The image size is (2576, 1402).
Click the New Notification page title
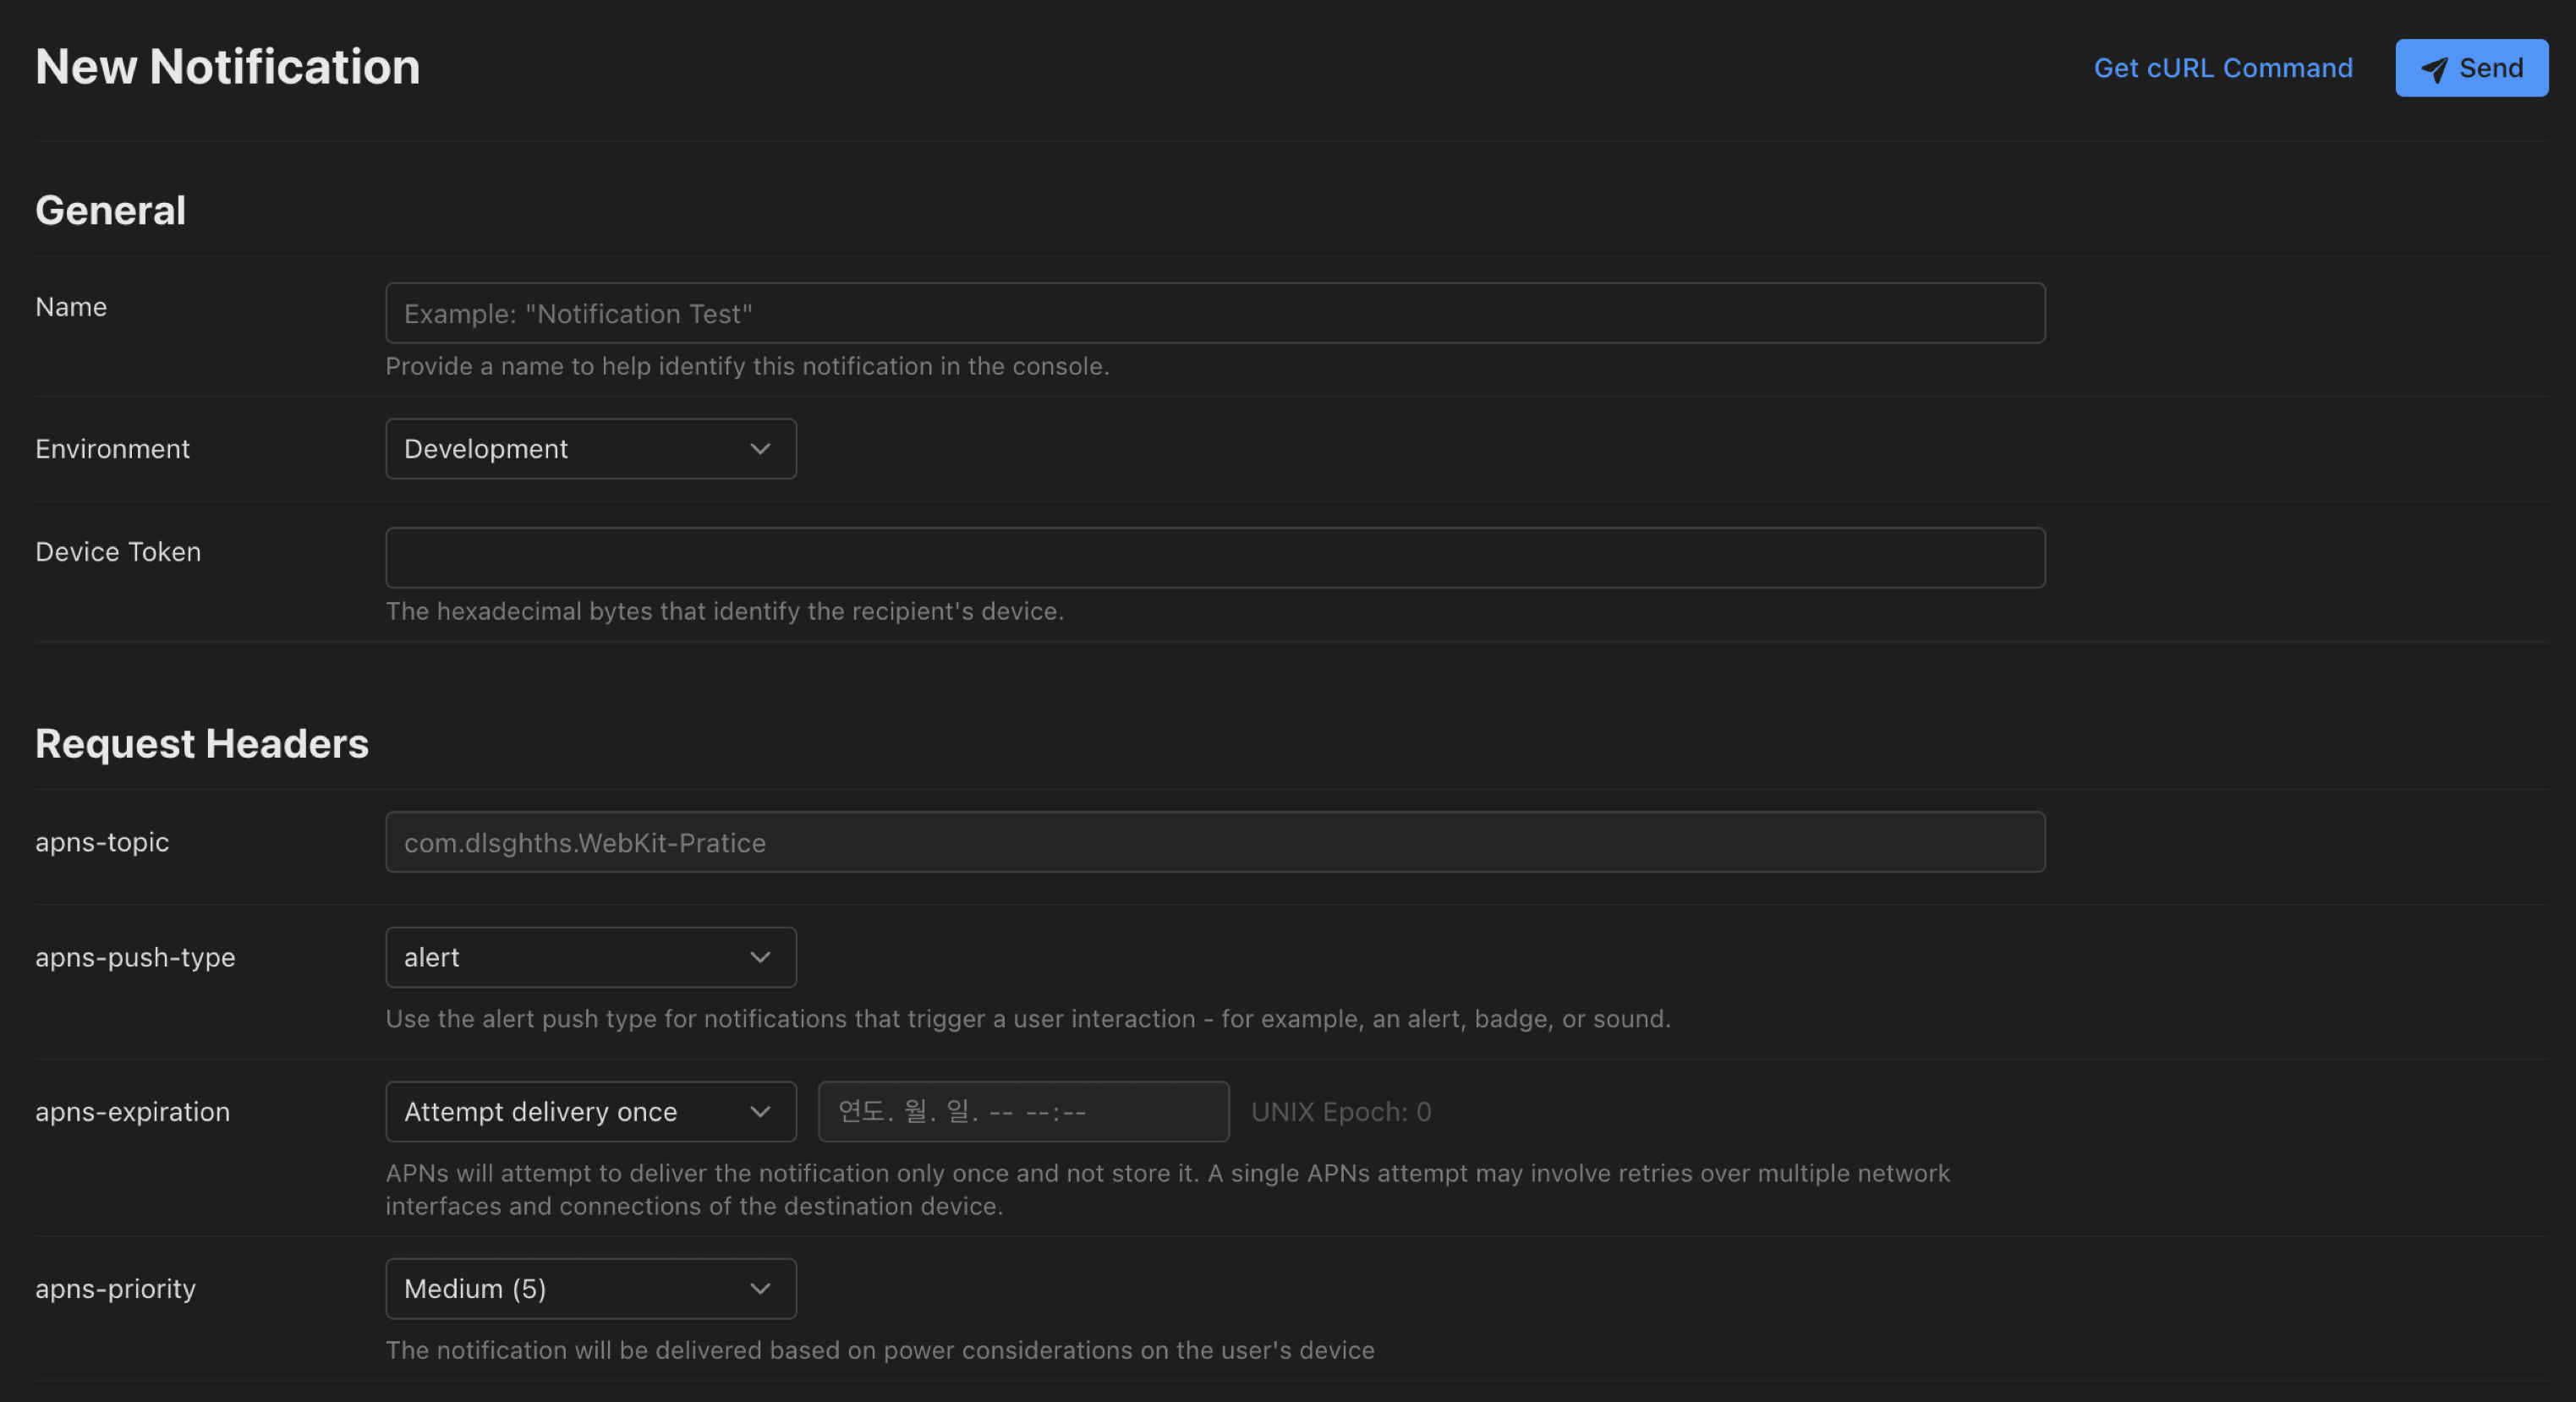coord(228,67)
